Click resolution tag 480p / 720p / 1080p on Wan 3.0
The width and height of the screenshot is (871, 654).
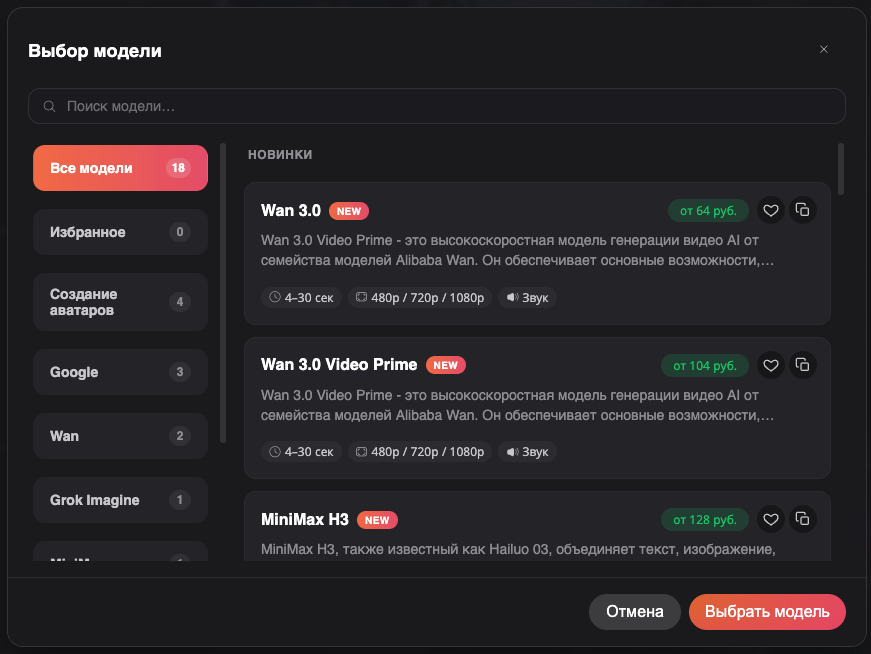420,298
